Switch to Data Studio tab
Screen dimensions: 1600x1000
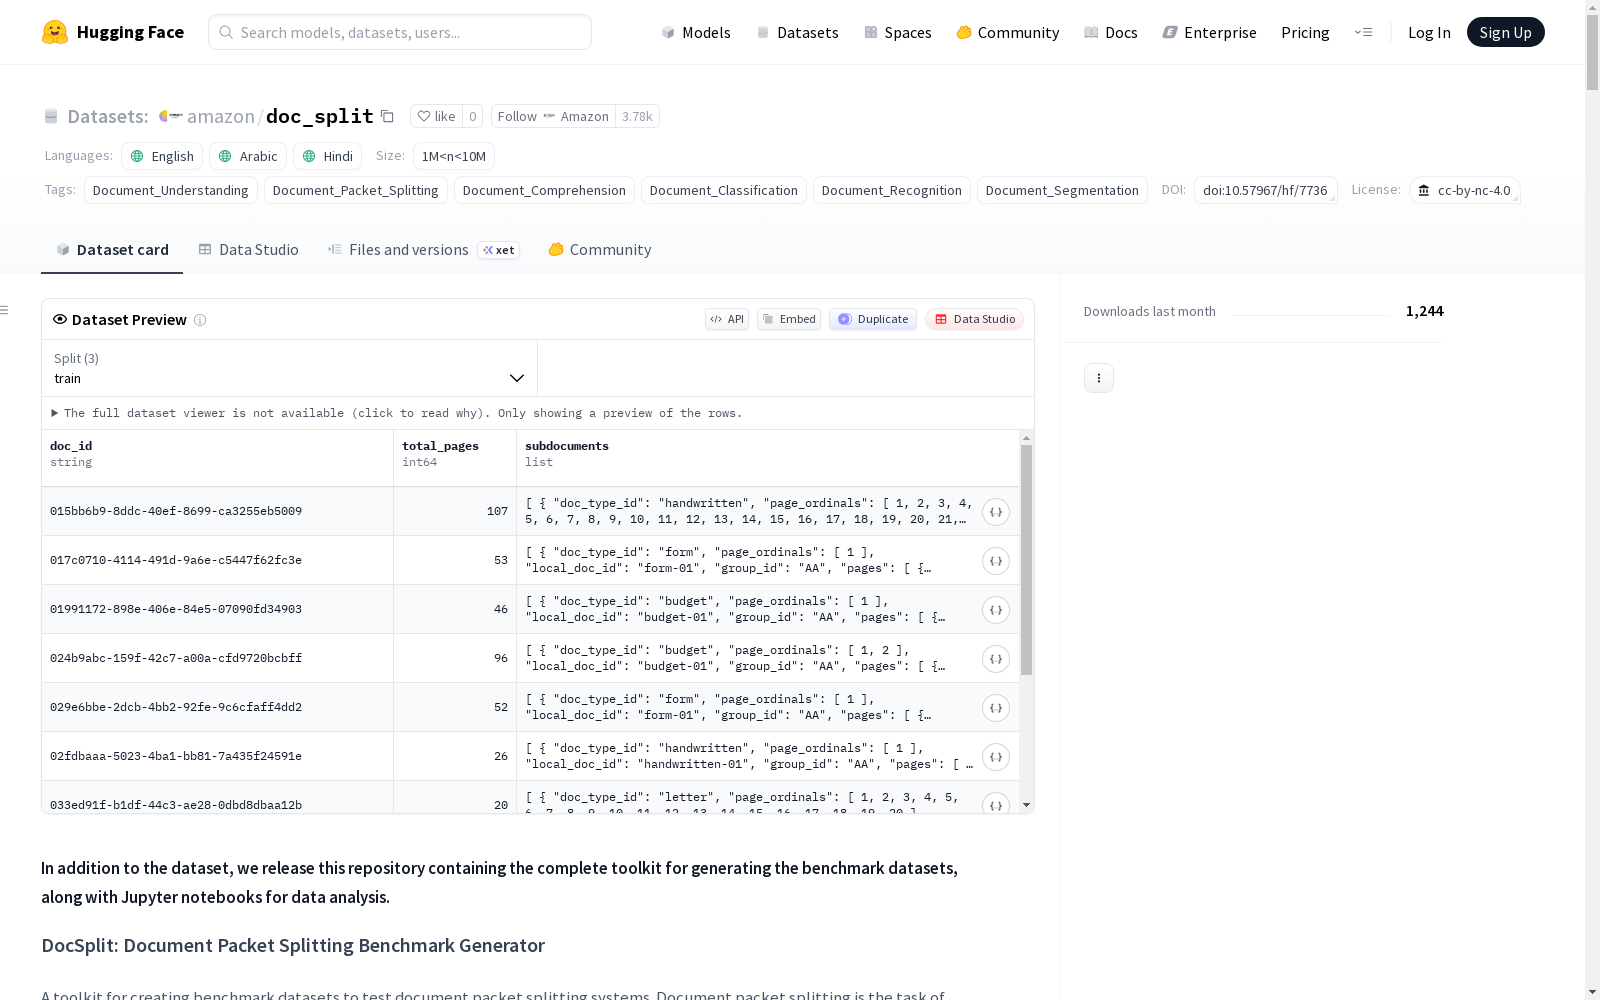click(249, 250)
